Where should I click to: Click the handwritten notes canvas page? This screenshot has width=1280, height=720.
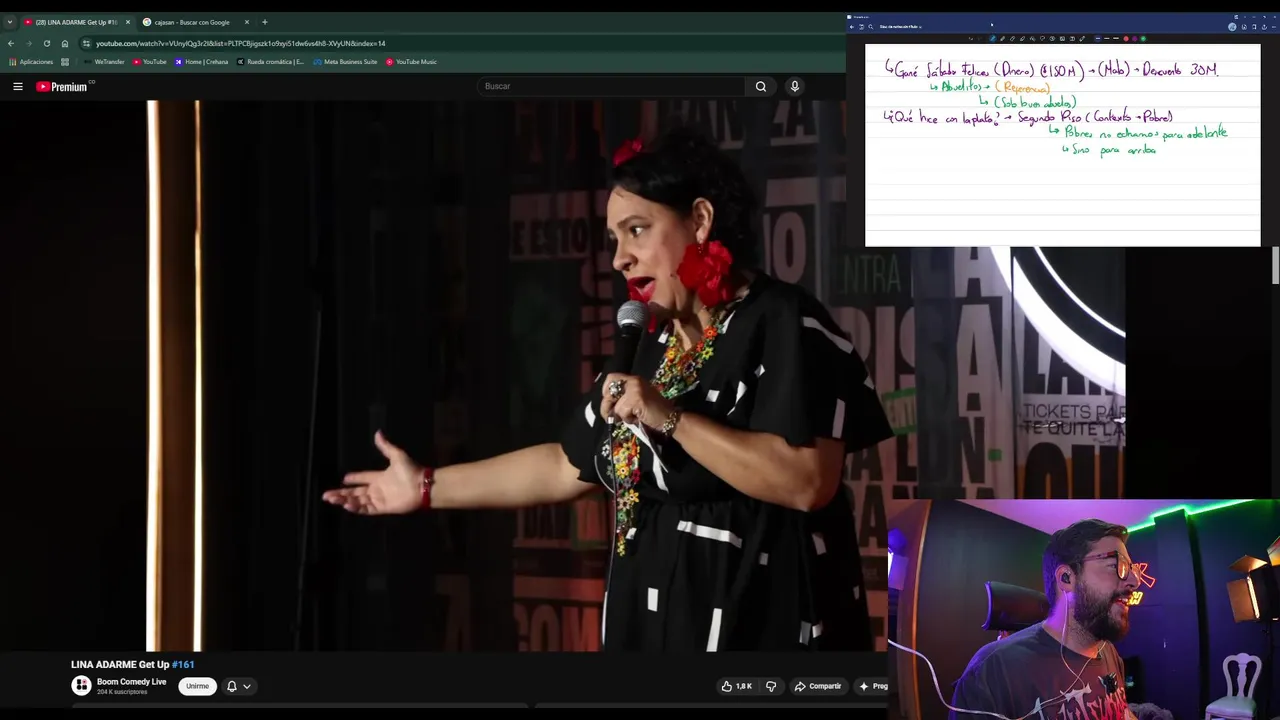click(x=1062, y=145)
